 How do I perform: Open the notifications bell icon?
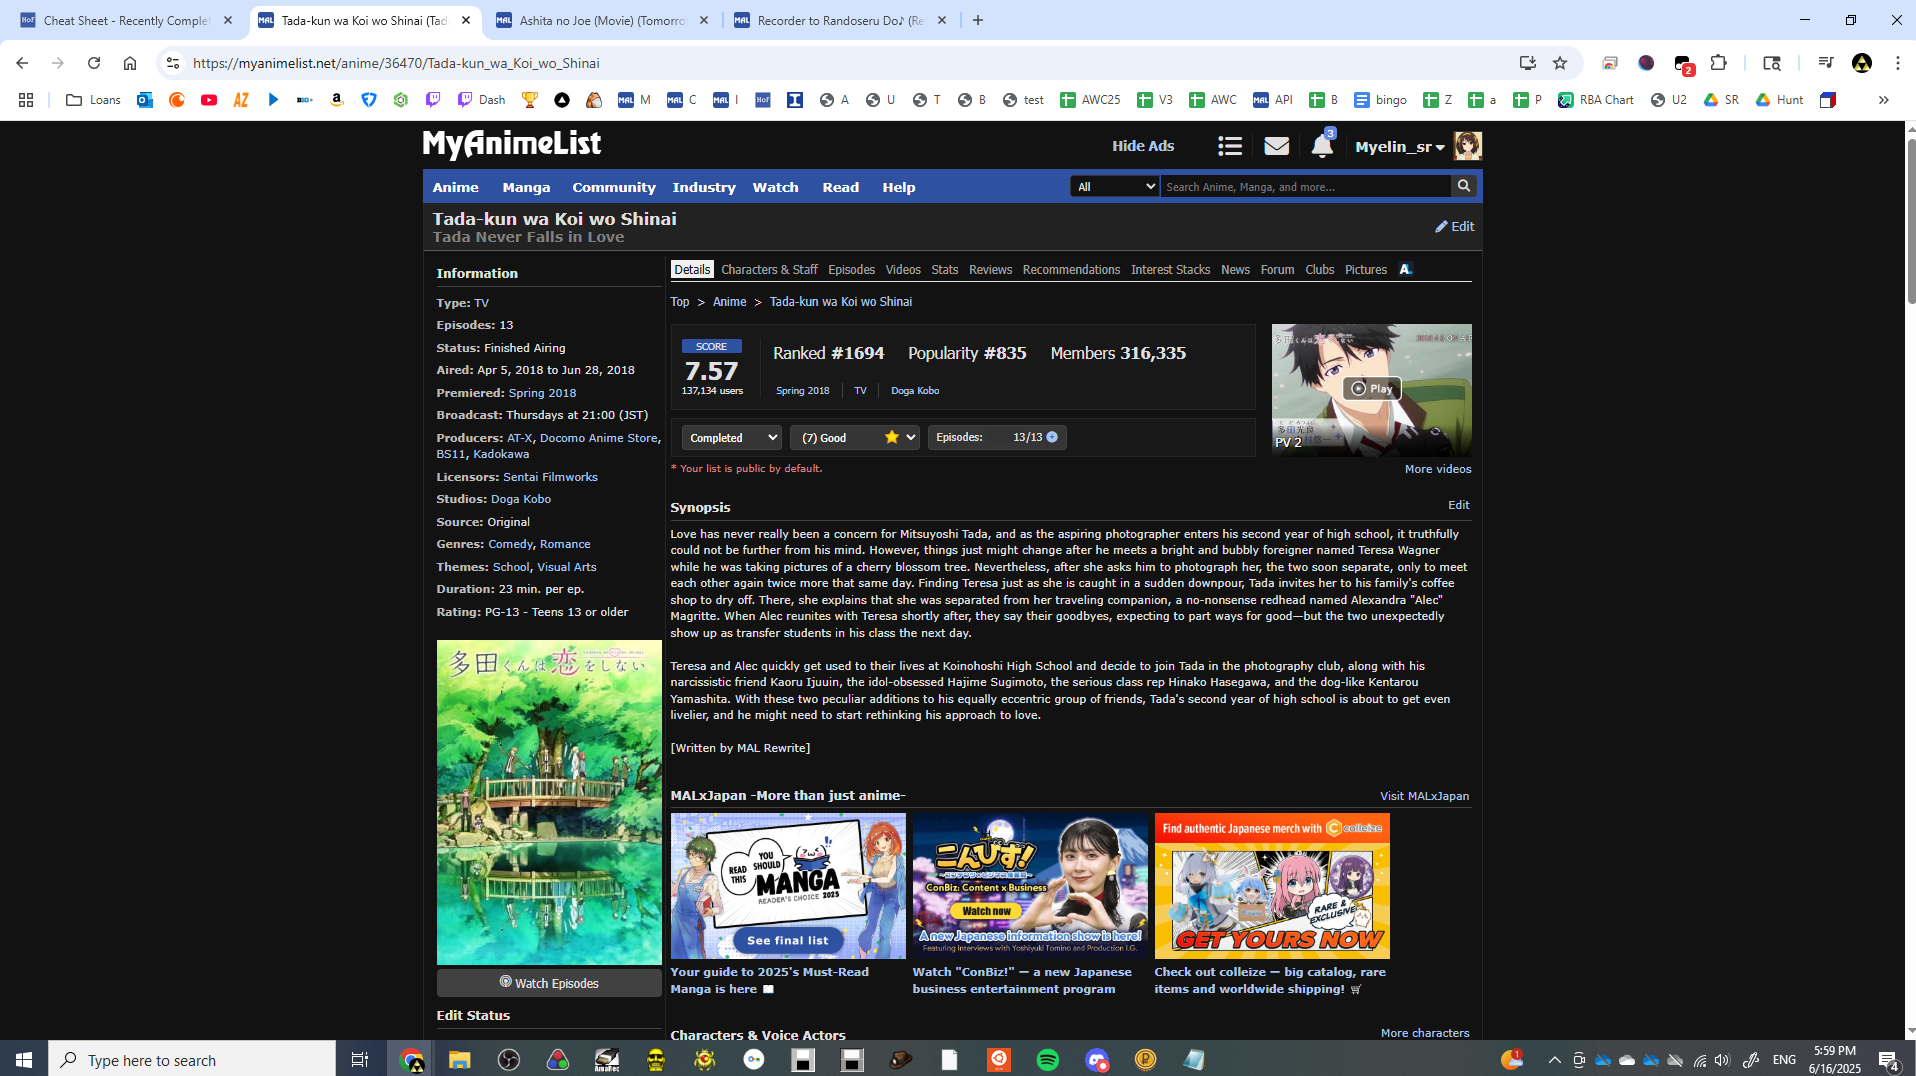click(1321, 147)
